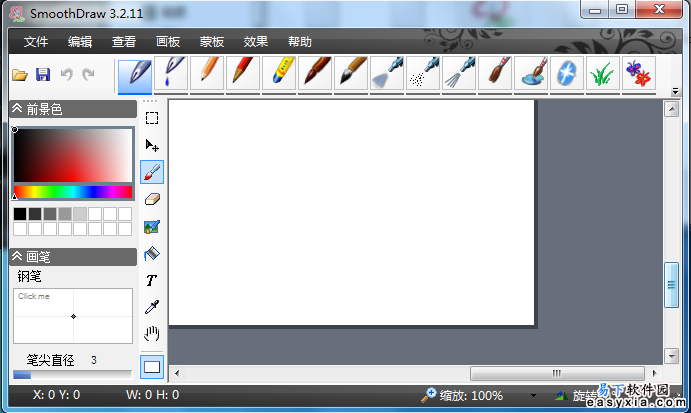Adjust the 笔尖直径 slider
This screenshot has height=413, width=691.
point(72,375)
